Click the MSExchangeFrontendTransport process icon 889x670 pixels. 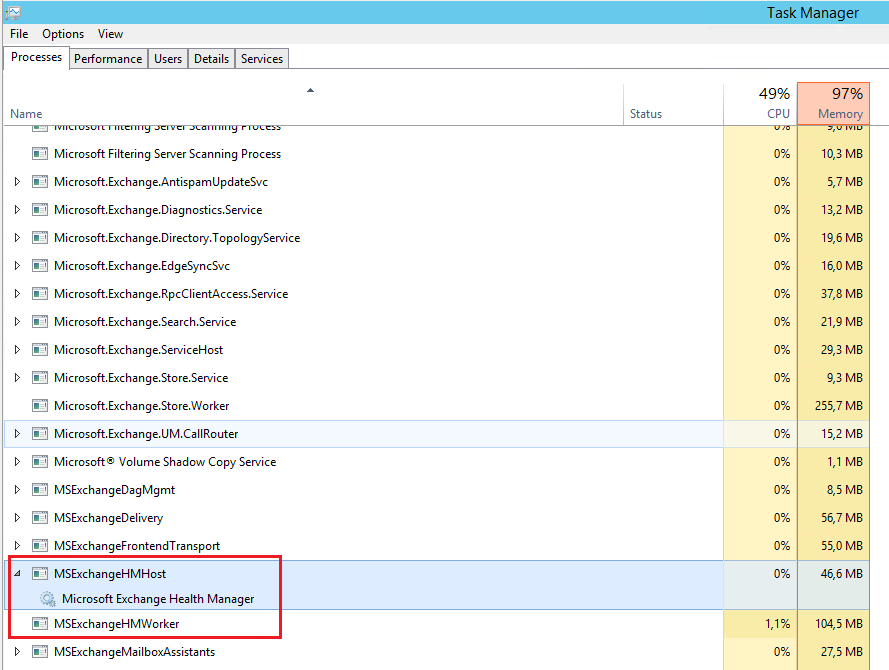[40, 546]
